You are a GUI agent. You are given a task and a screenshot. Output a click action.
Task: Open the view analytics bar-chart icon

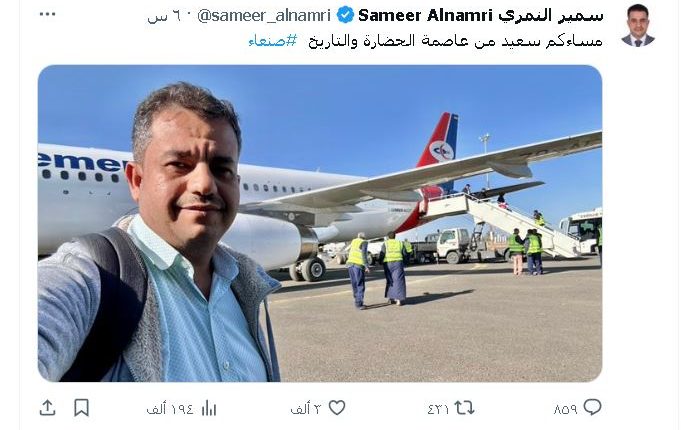click(209, 408)
